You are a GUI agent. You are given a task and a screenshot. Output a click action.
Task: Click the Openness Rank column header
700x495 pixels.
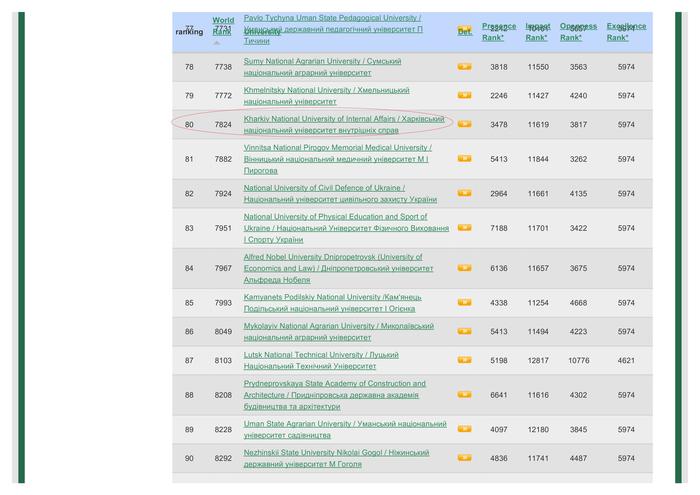point(577,32)
